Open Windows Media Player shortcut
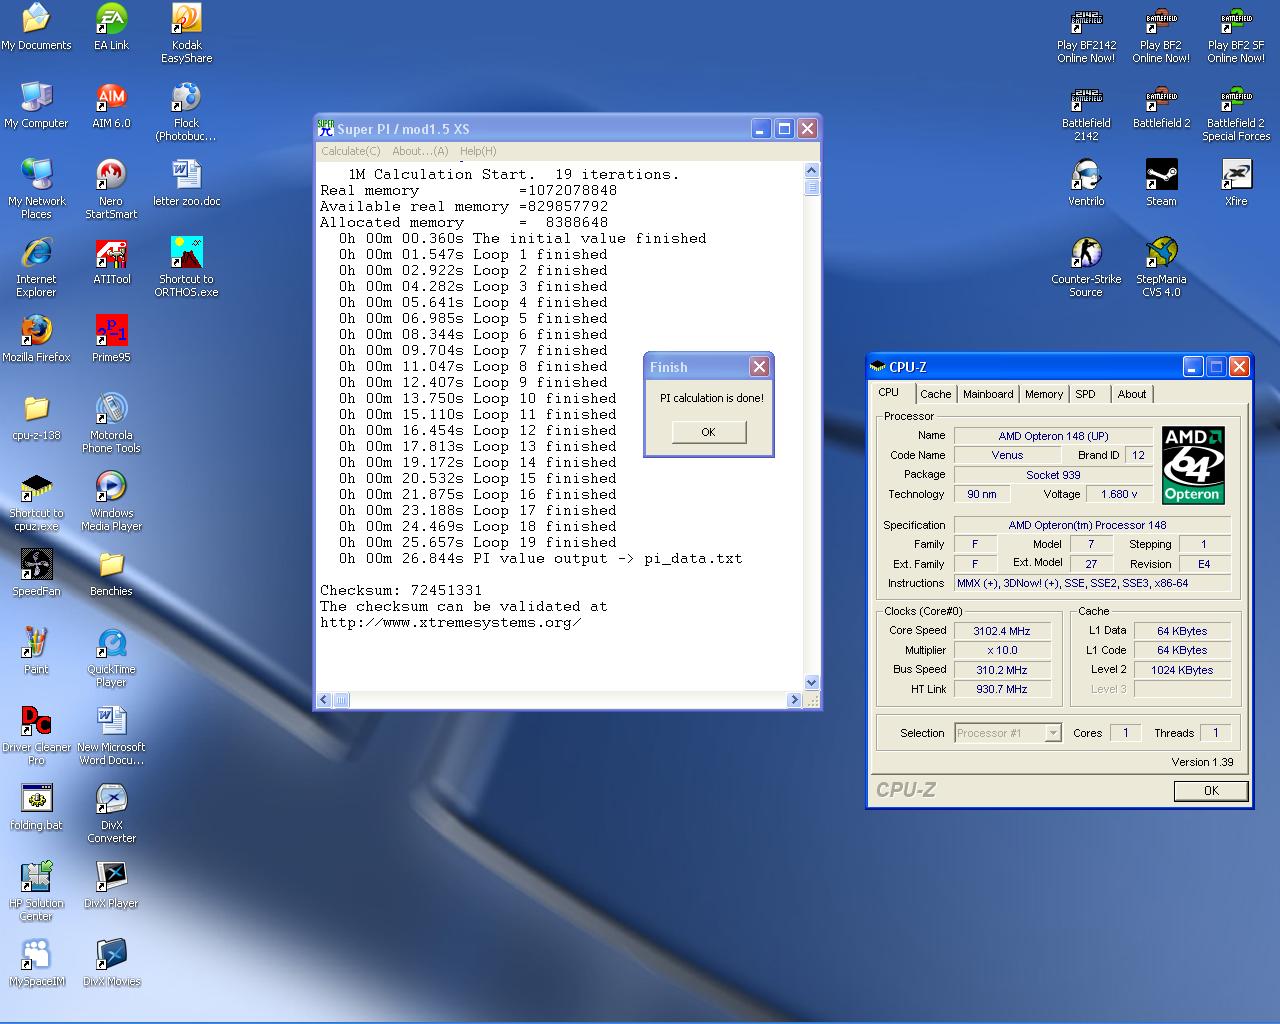Viewport: 1280px width, 1024px height. pos(111,501)
